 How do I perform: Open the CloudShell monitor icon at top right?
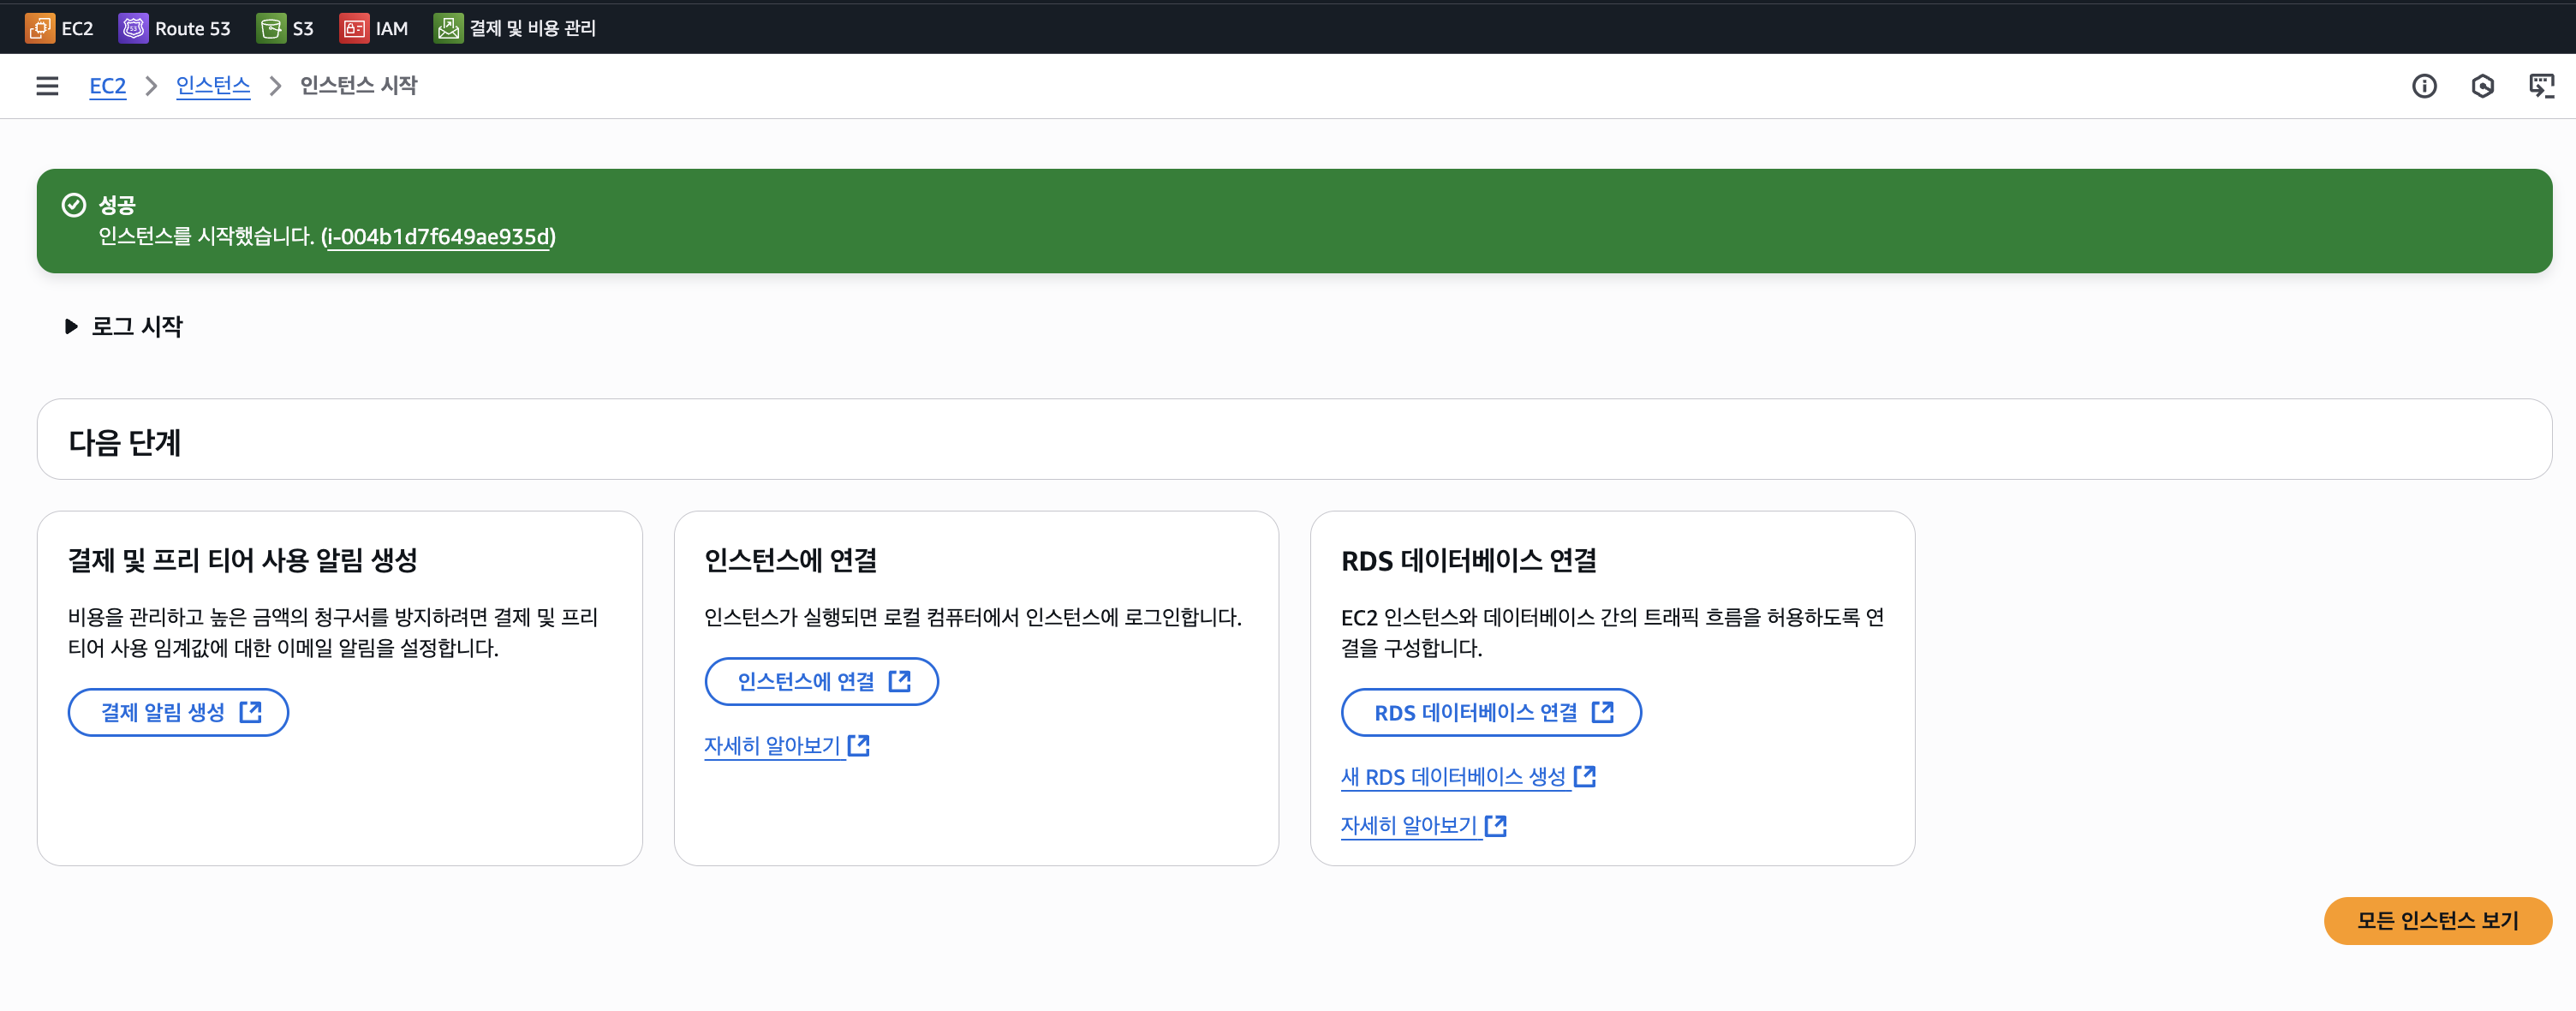pyautogui.click(x=2541, y=86)
